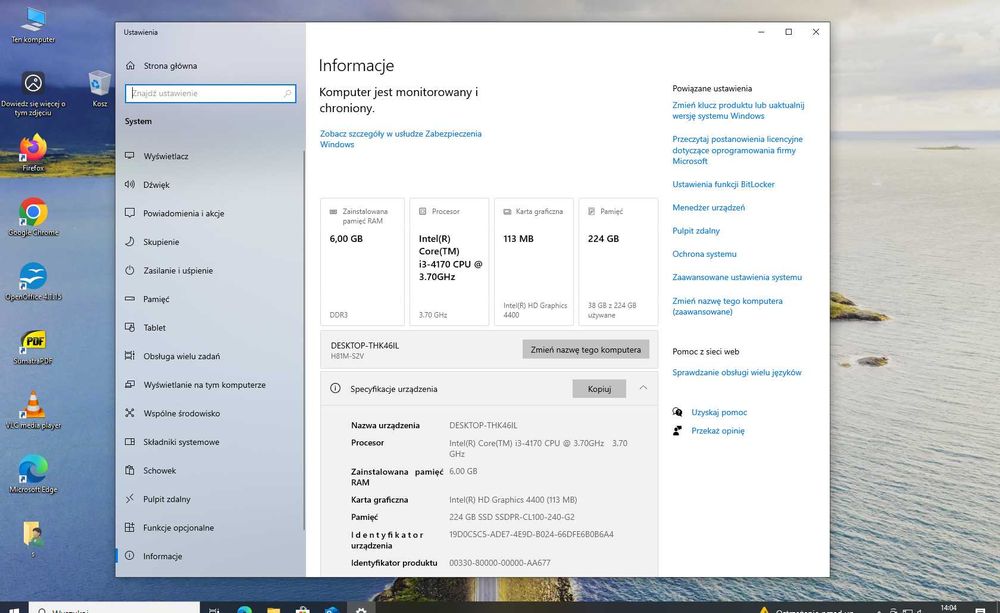Image resolution: width=1000 pixels, height=613 pixels.
Task: Open Wyświetlacz display settings
Action: [165, 156]
